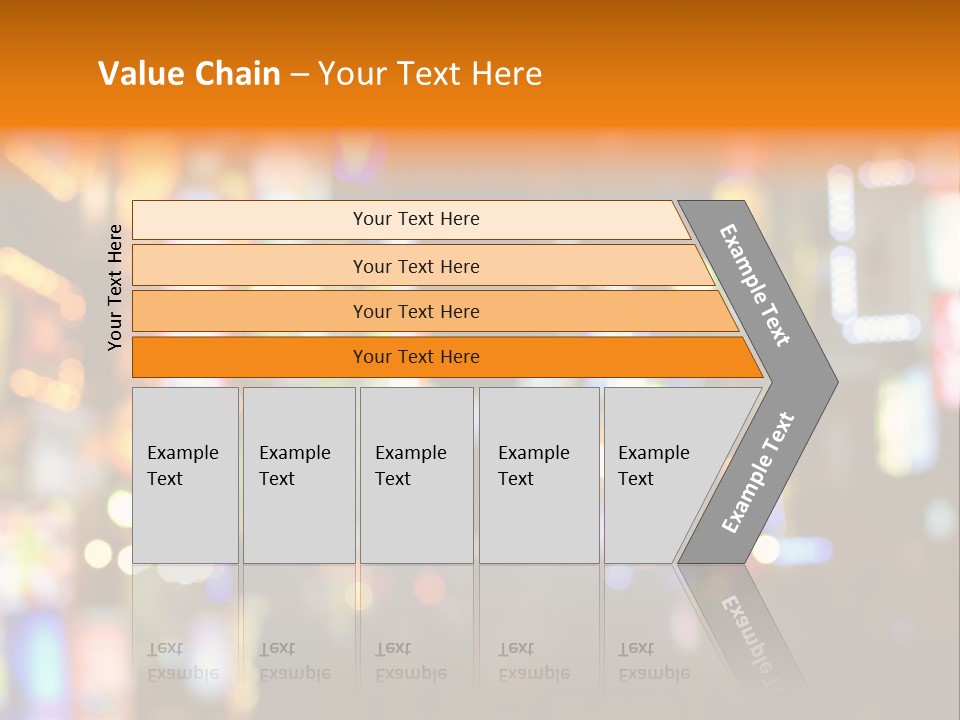
Task: Click the darkest orange "Your Text Here" bar
Action: pos(415,357)
